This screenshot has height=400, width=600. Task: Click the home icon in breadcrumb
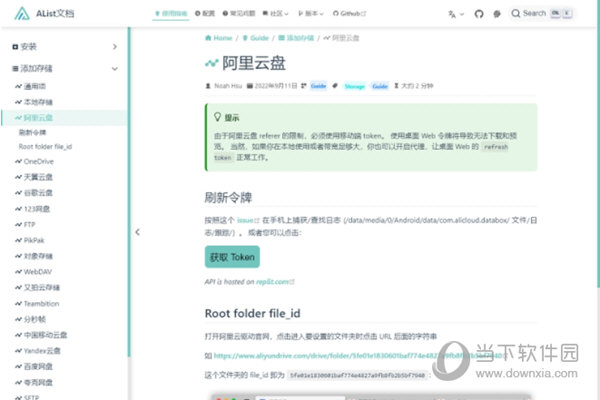coord(208,38)
